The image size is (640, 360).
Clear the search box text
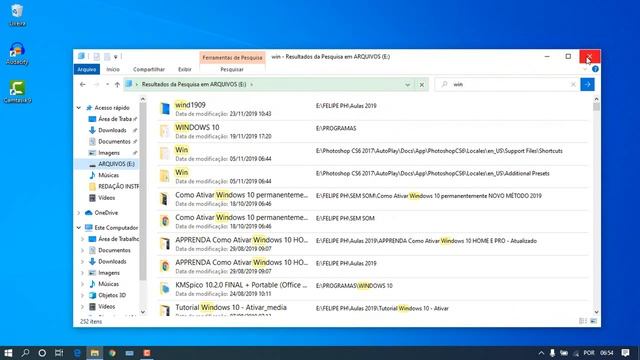tap(573, 84)
